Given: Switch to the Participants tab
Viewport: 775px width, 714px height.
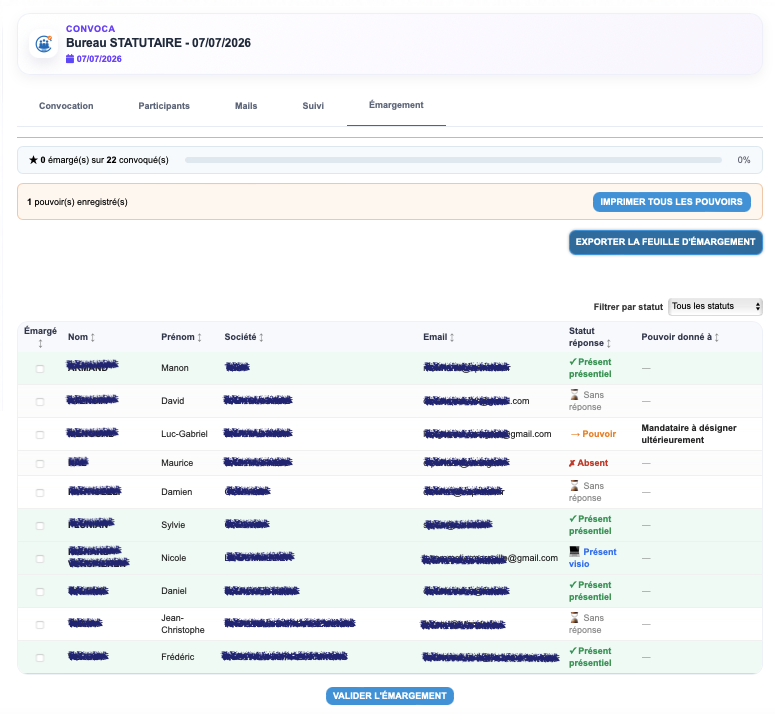Looking at the screenshot, I should [164, 106].
